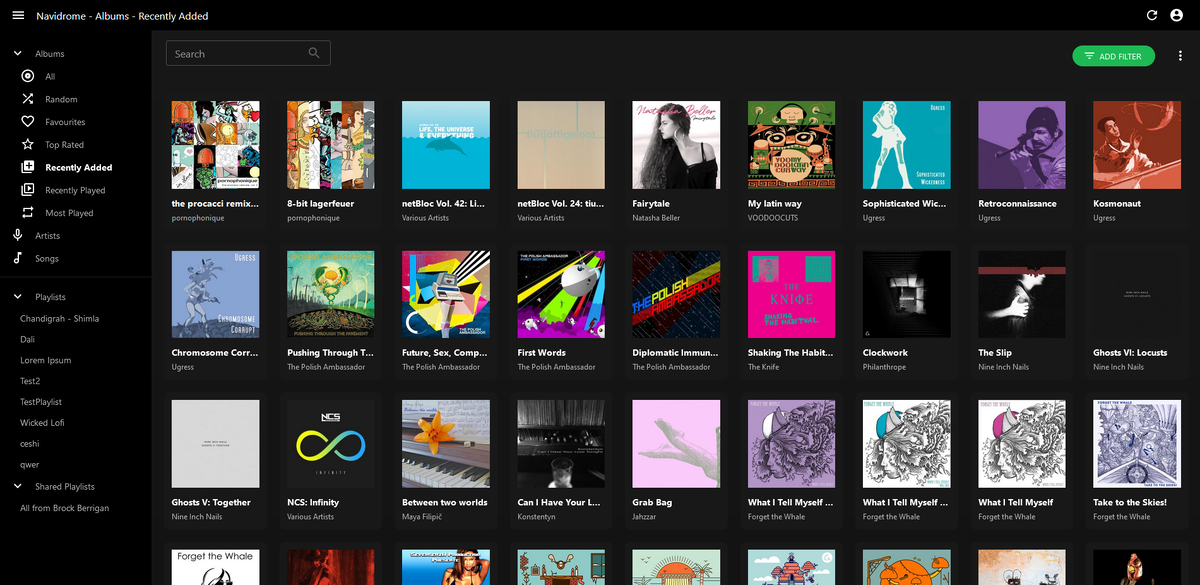Screen dimensions: 1200x585
Task: Open the Fairytale album cover
Action: pyautogui.click(x=676, y=145)
